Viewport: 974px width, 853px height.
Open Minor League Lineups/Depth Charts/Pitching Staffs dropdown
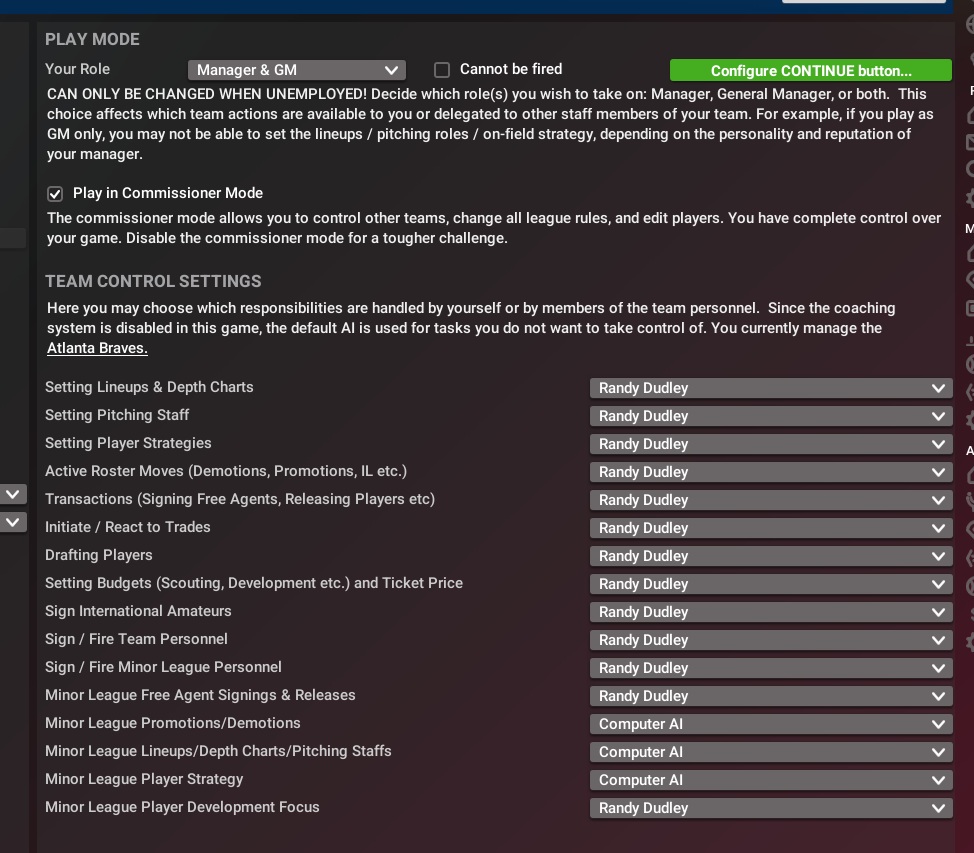pos(770,752)
